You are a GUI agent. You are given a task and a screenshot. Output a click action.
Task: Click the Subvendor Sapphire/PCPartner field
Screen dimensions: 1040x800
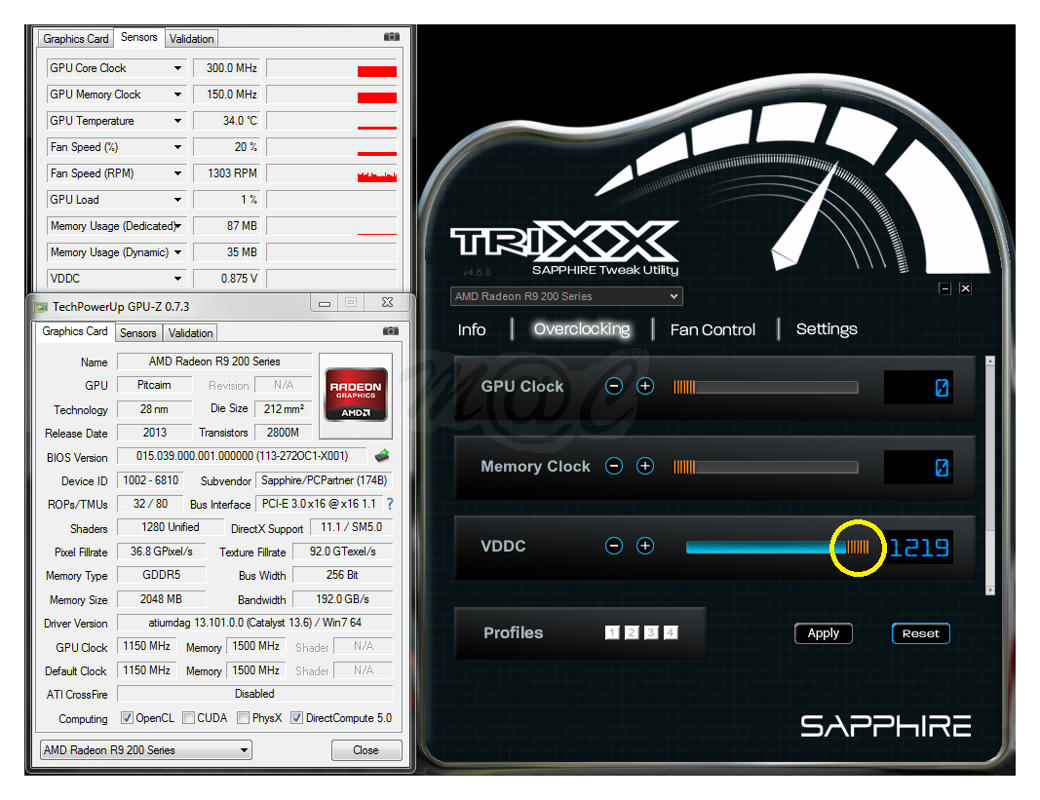324,480
